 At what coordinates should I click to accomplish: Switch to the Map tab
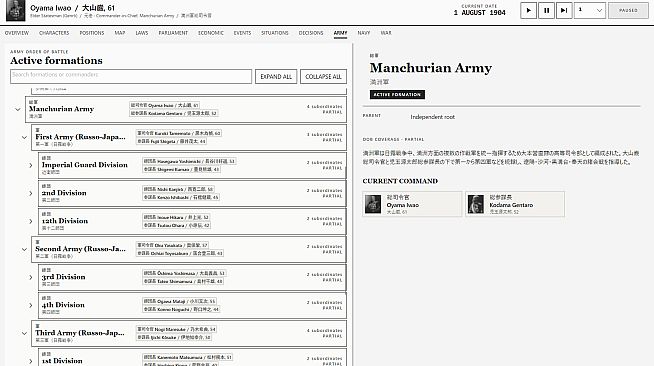120,33
